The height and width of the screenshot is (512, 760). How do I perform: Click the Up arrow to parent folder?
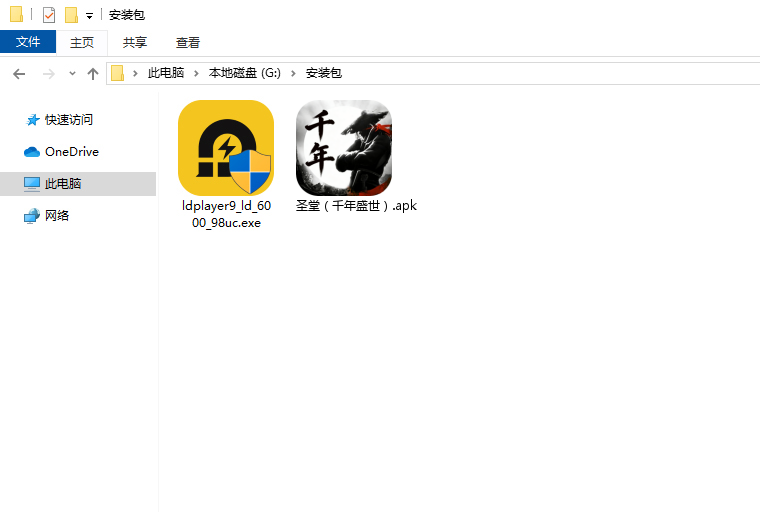[93, 73]
